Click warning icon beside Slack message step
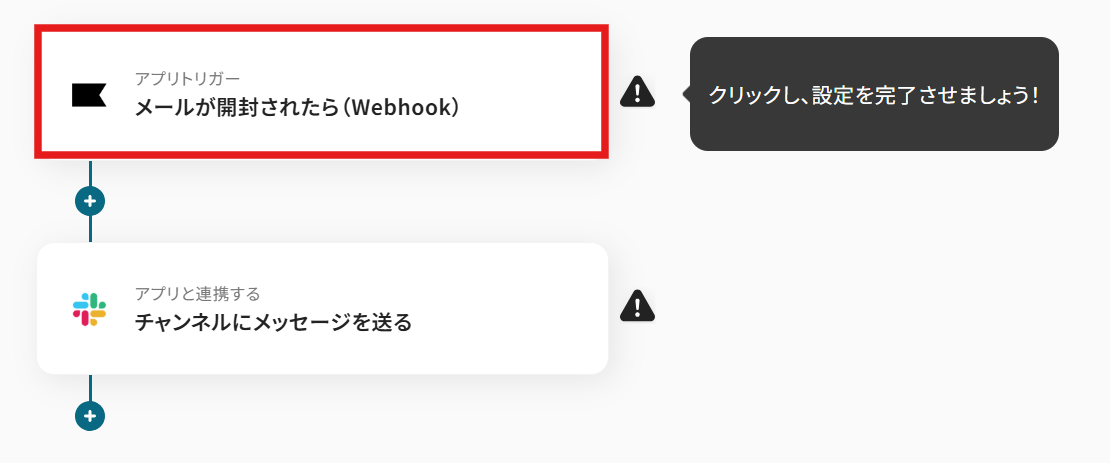The width and height of the screenshot is (1110, 463). [x=637, y=306]
